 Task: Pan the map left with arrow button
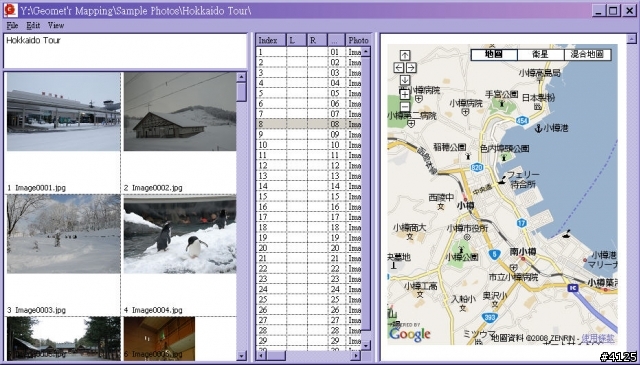point(399,68)
